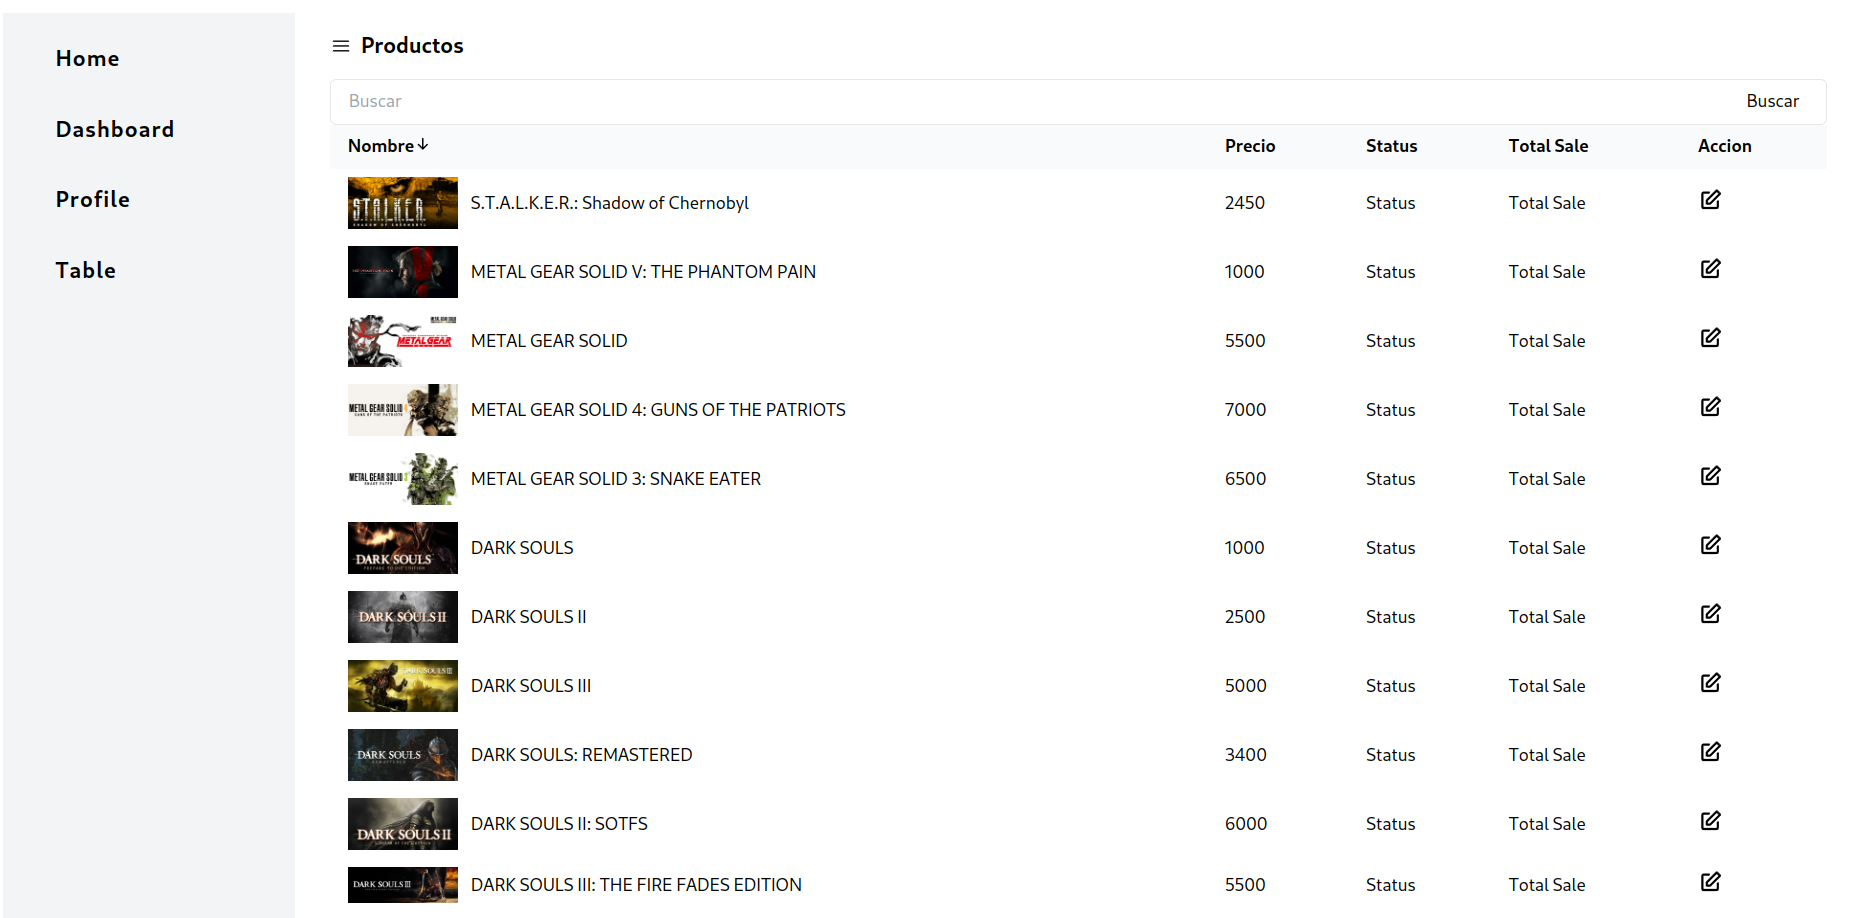
Task: Click price 6500 for SNAKE EATER
Action: [1245, 479]
